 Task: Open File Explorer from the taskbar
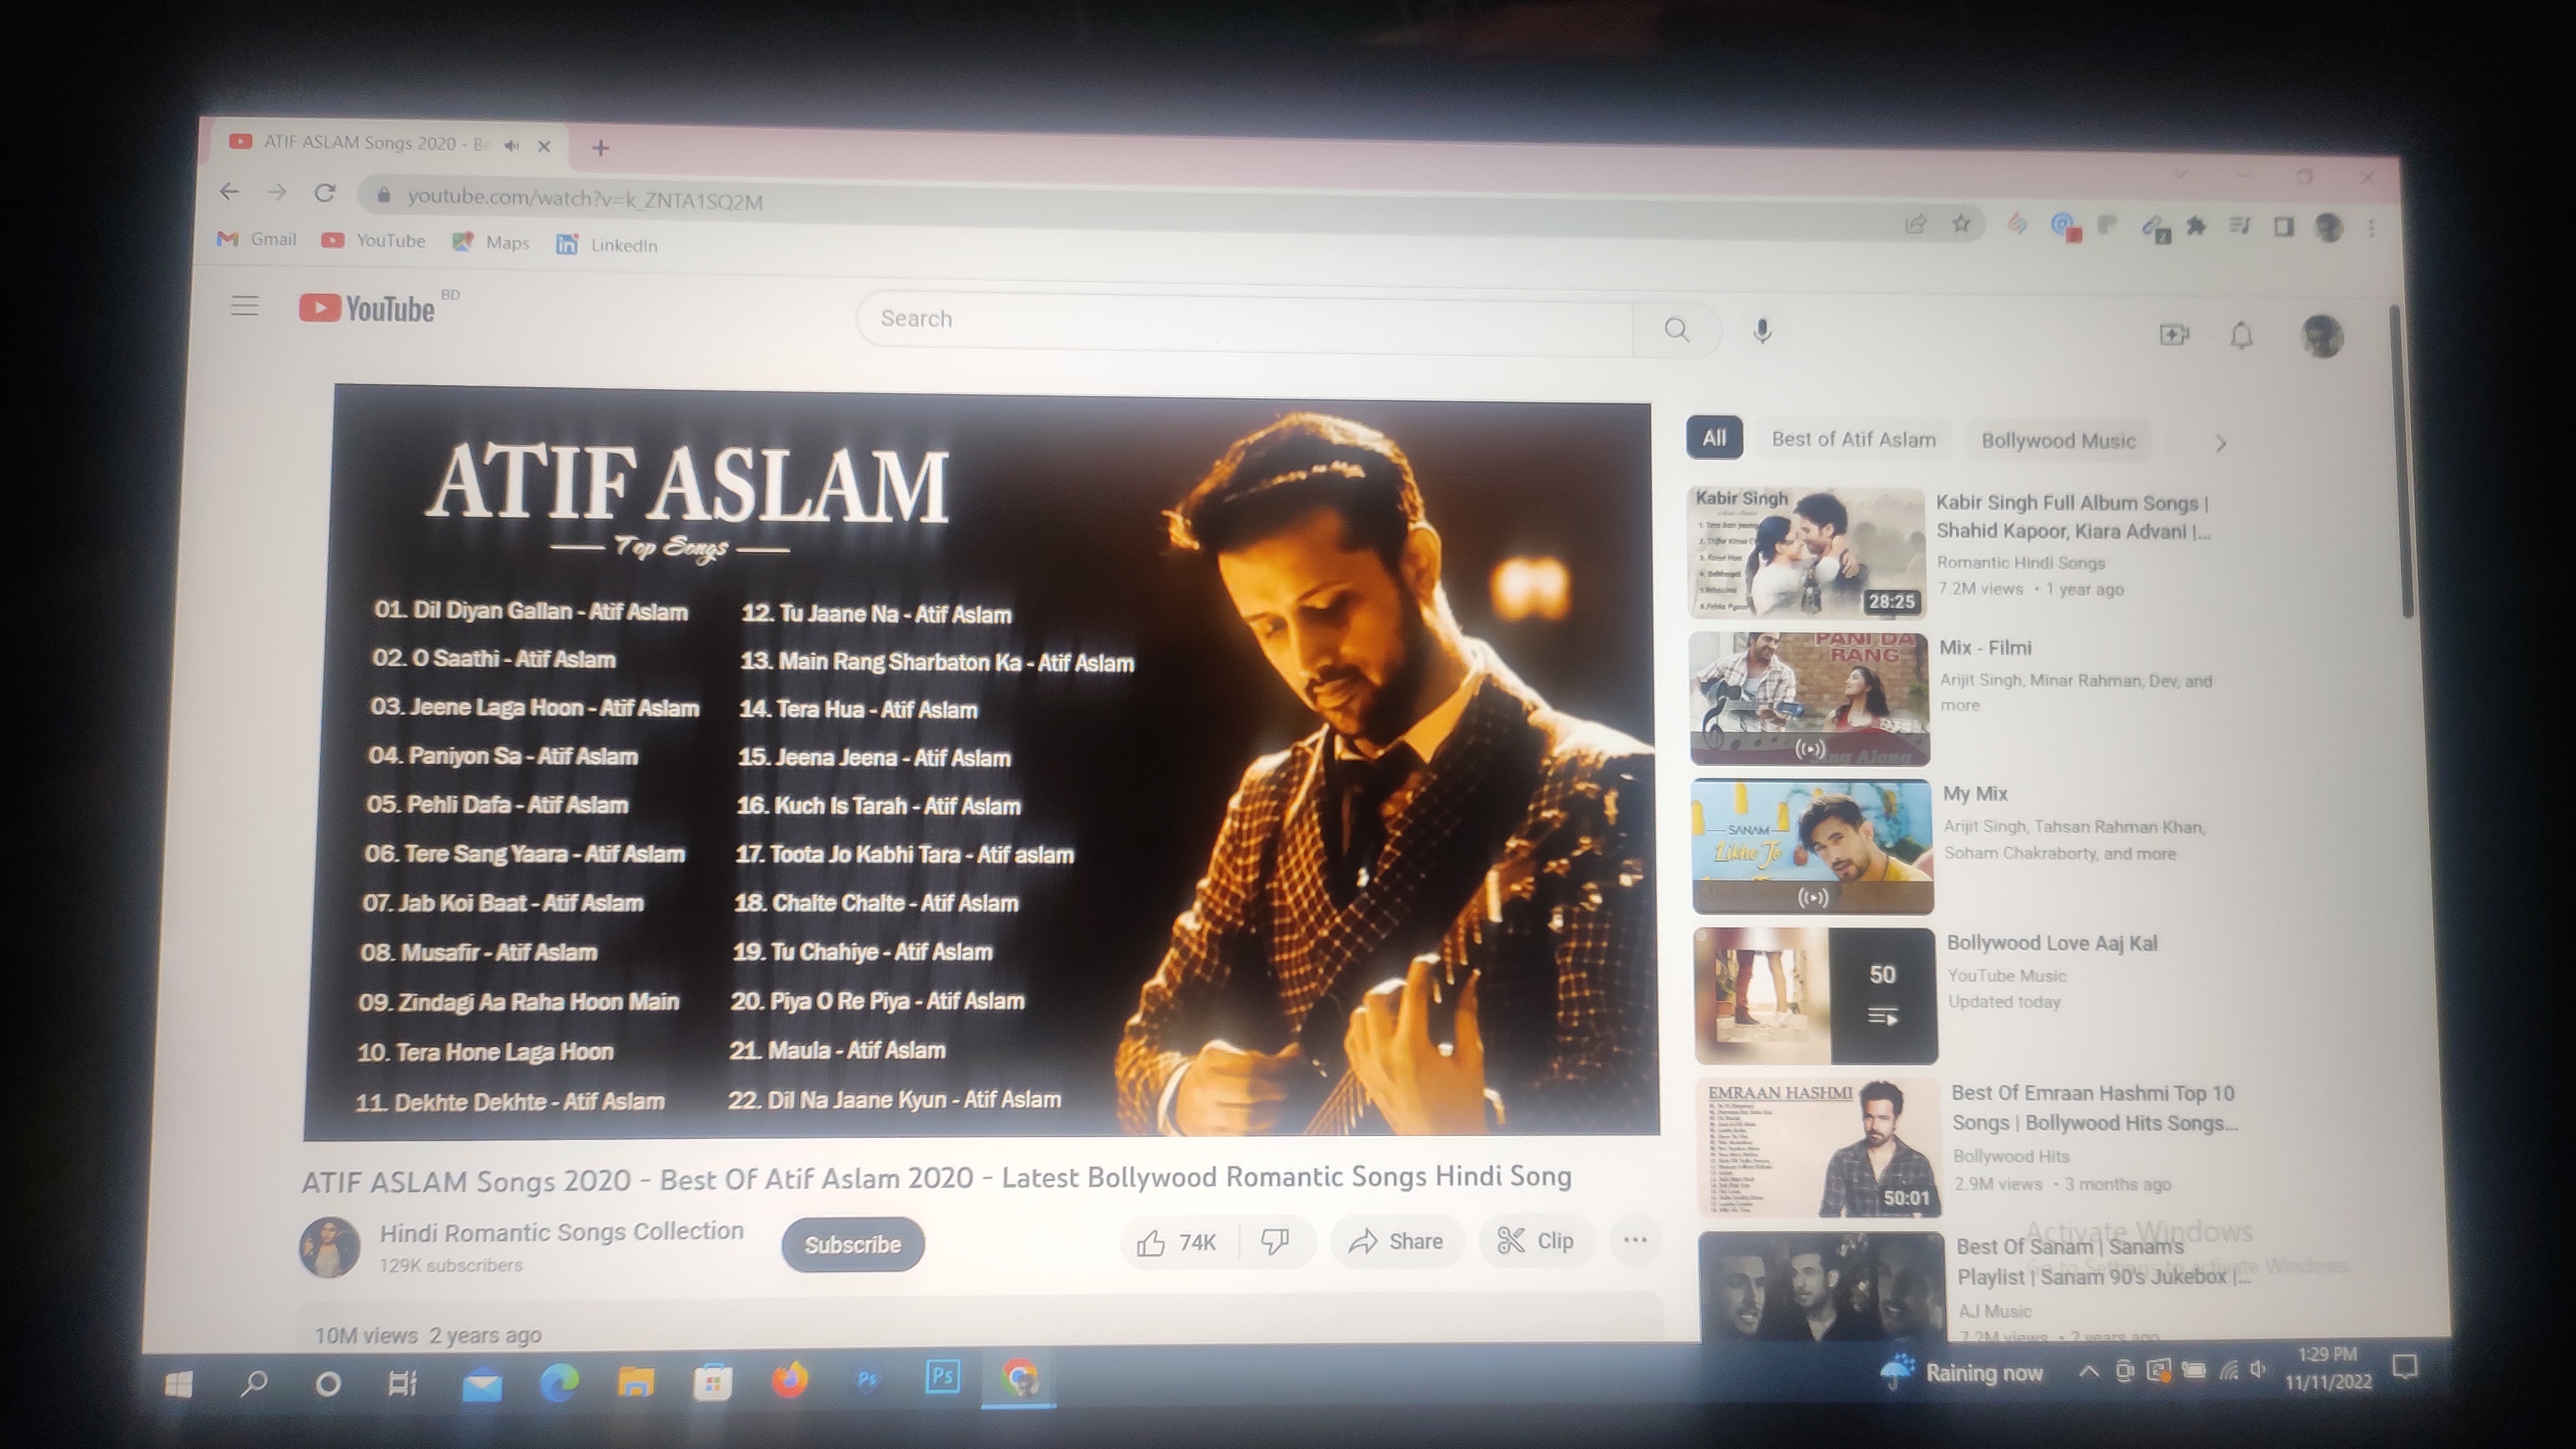coord(635,1383)
